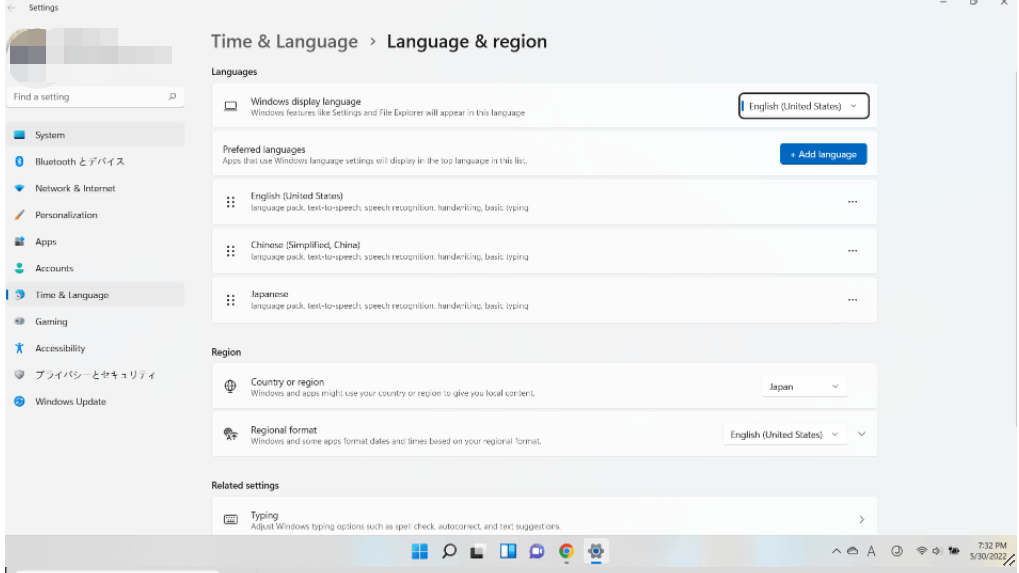Click the Add language button

(x=823, y=154)
